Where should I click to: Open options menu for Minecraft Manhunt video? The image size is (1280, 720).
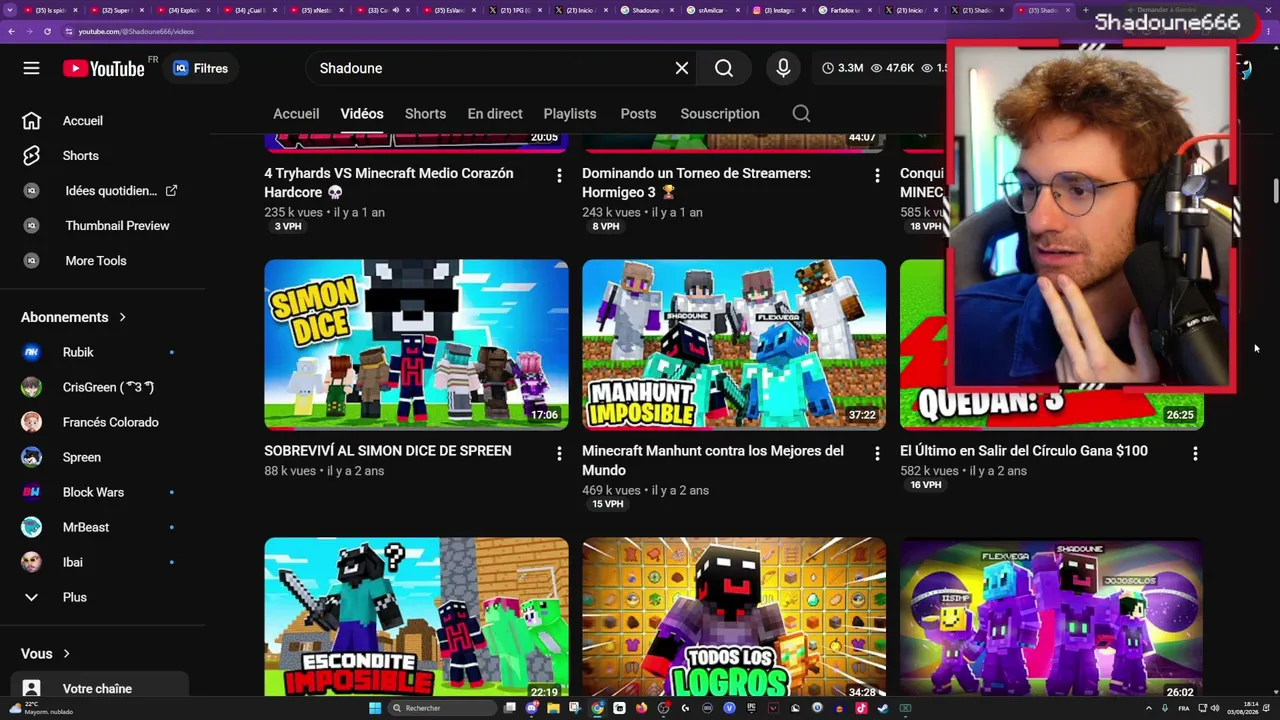877,454
